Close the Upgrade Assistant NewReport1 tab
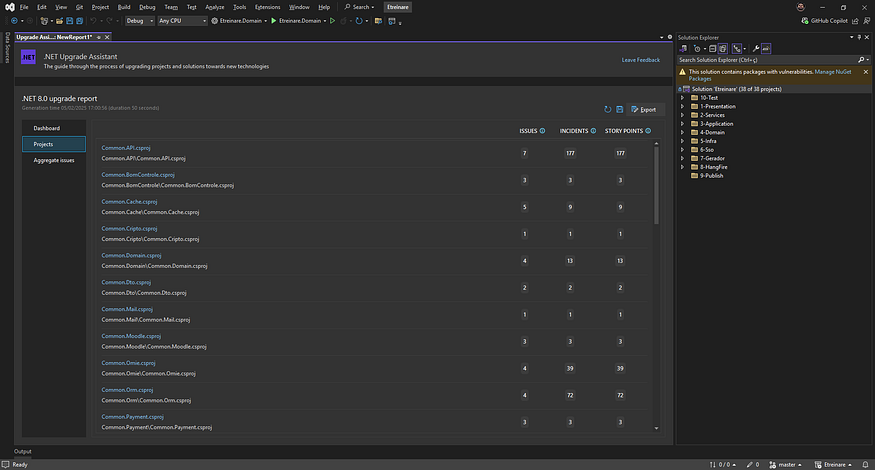Viewport: 875px width, 470px height. click(x=107, y=37)
